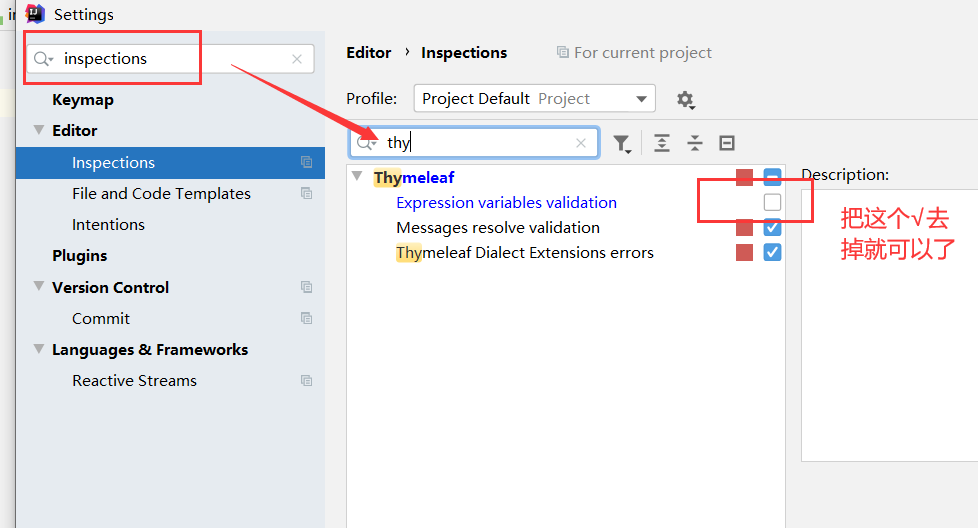Open the Plugins settings page
This screenshot has height=528, width=978.
(x=79, y=256)
